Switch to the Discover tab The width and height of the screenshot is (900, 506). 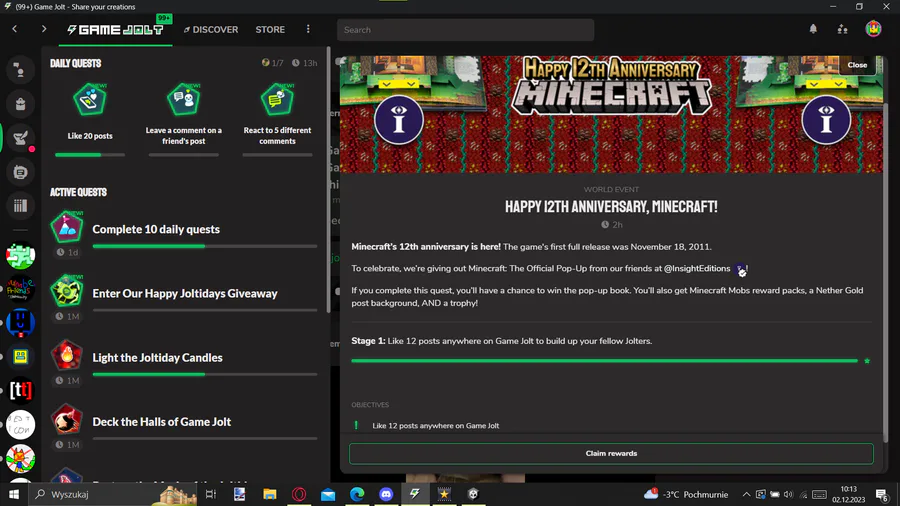point(211,29)
